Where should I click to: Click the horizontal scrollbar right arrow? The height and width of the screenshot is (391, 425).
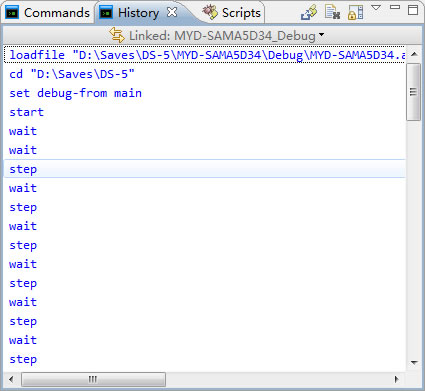point(396,379)
